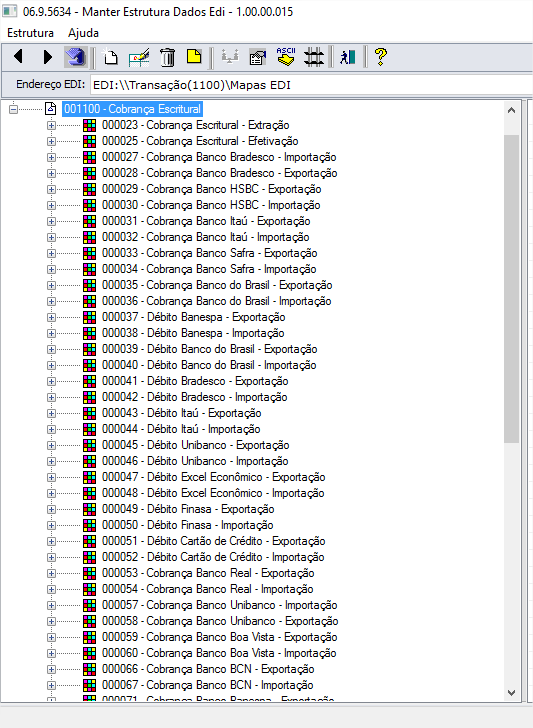This screenshot has width=533, height=728.
Task: Click the ASCII toolbar icon
Action: pos(286,57)
